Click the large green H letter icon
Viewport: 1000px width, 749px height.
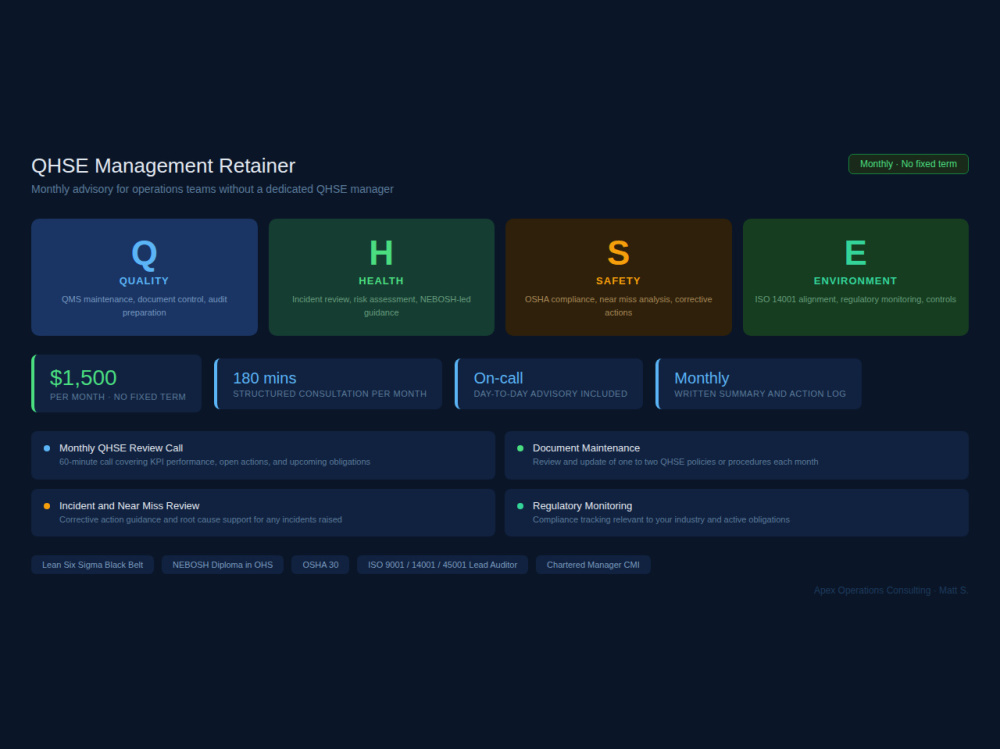(381, 253)
